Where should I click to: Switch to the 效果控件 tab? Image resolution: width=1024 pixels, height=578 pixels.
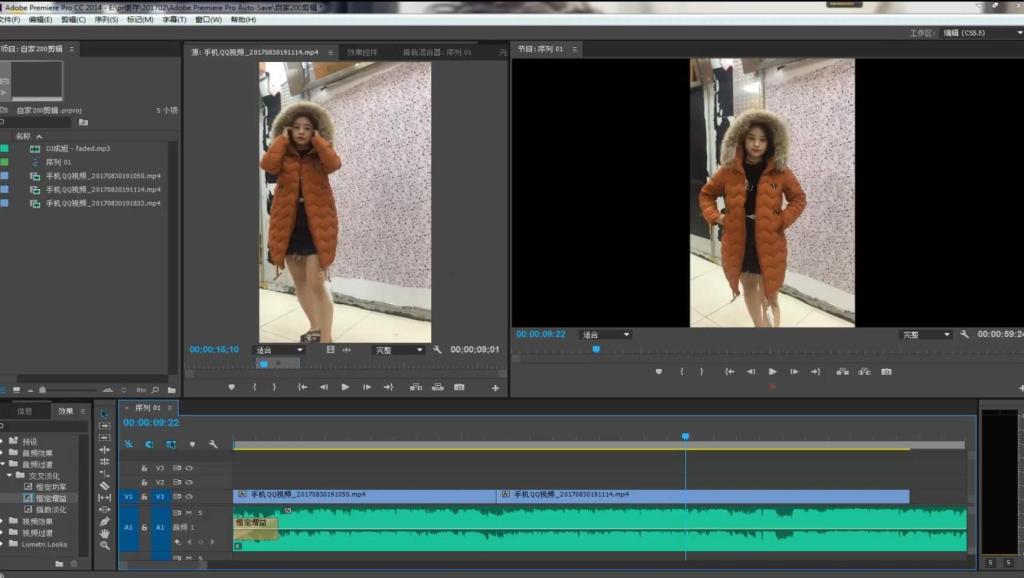tap(362, 52)
